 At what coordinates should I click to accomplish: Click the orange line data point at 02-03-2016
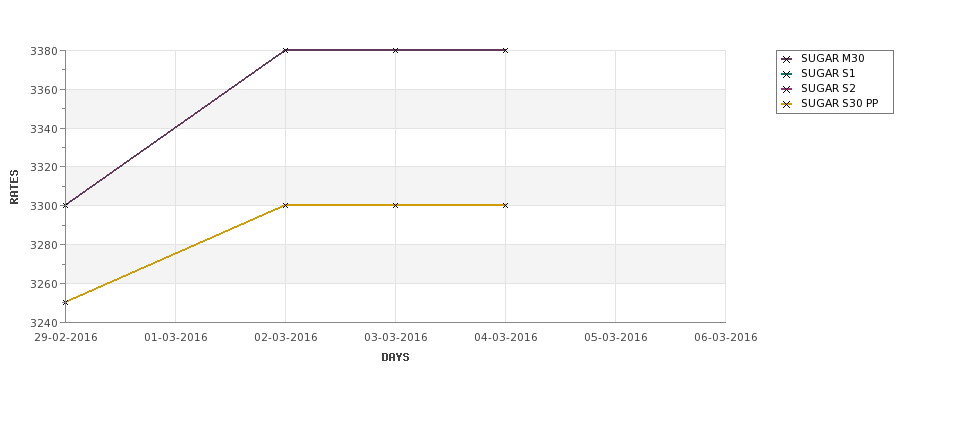click(285, 205)
